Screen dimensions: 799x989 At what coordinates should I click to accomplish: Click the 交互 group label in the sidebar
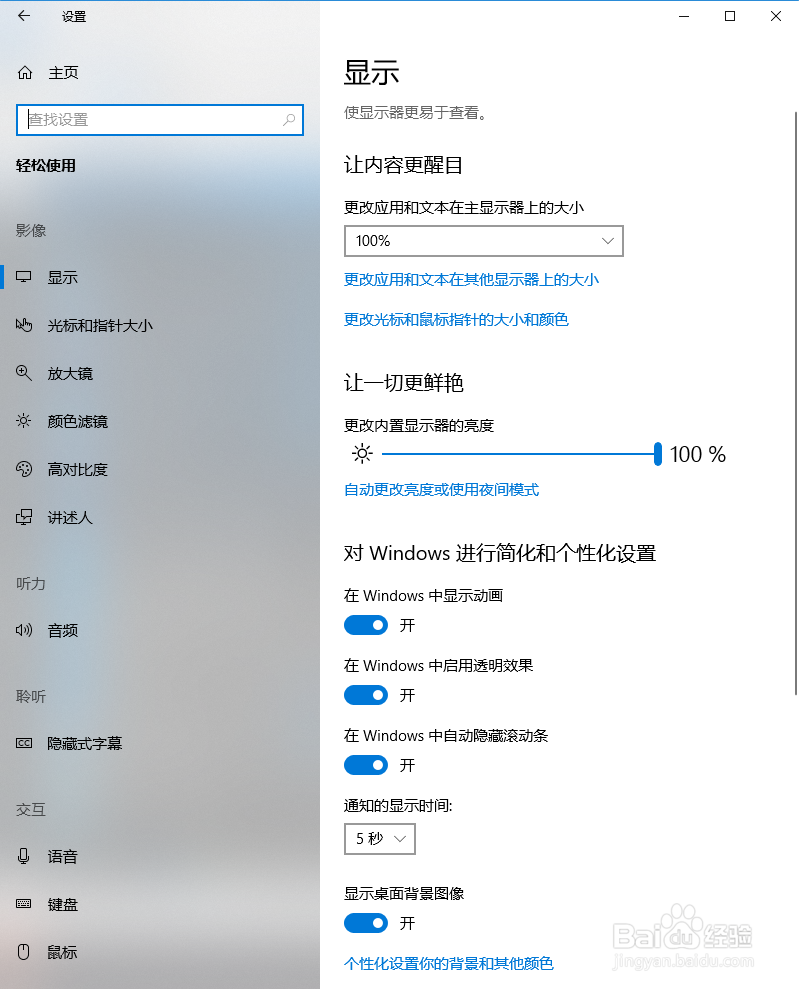31,809
